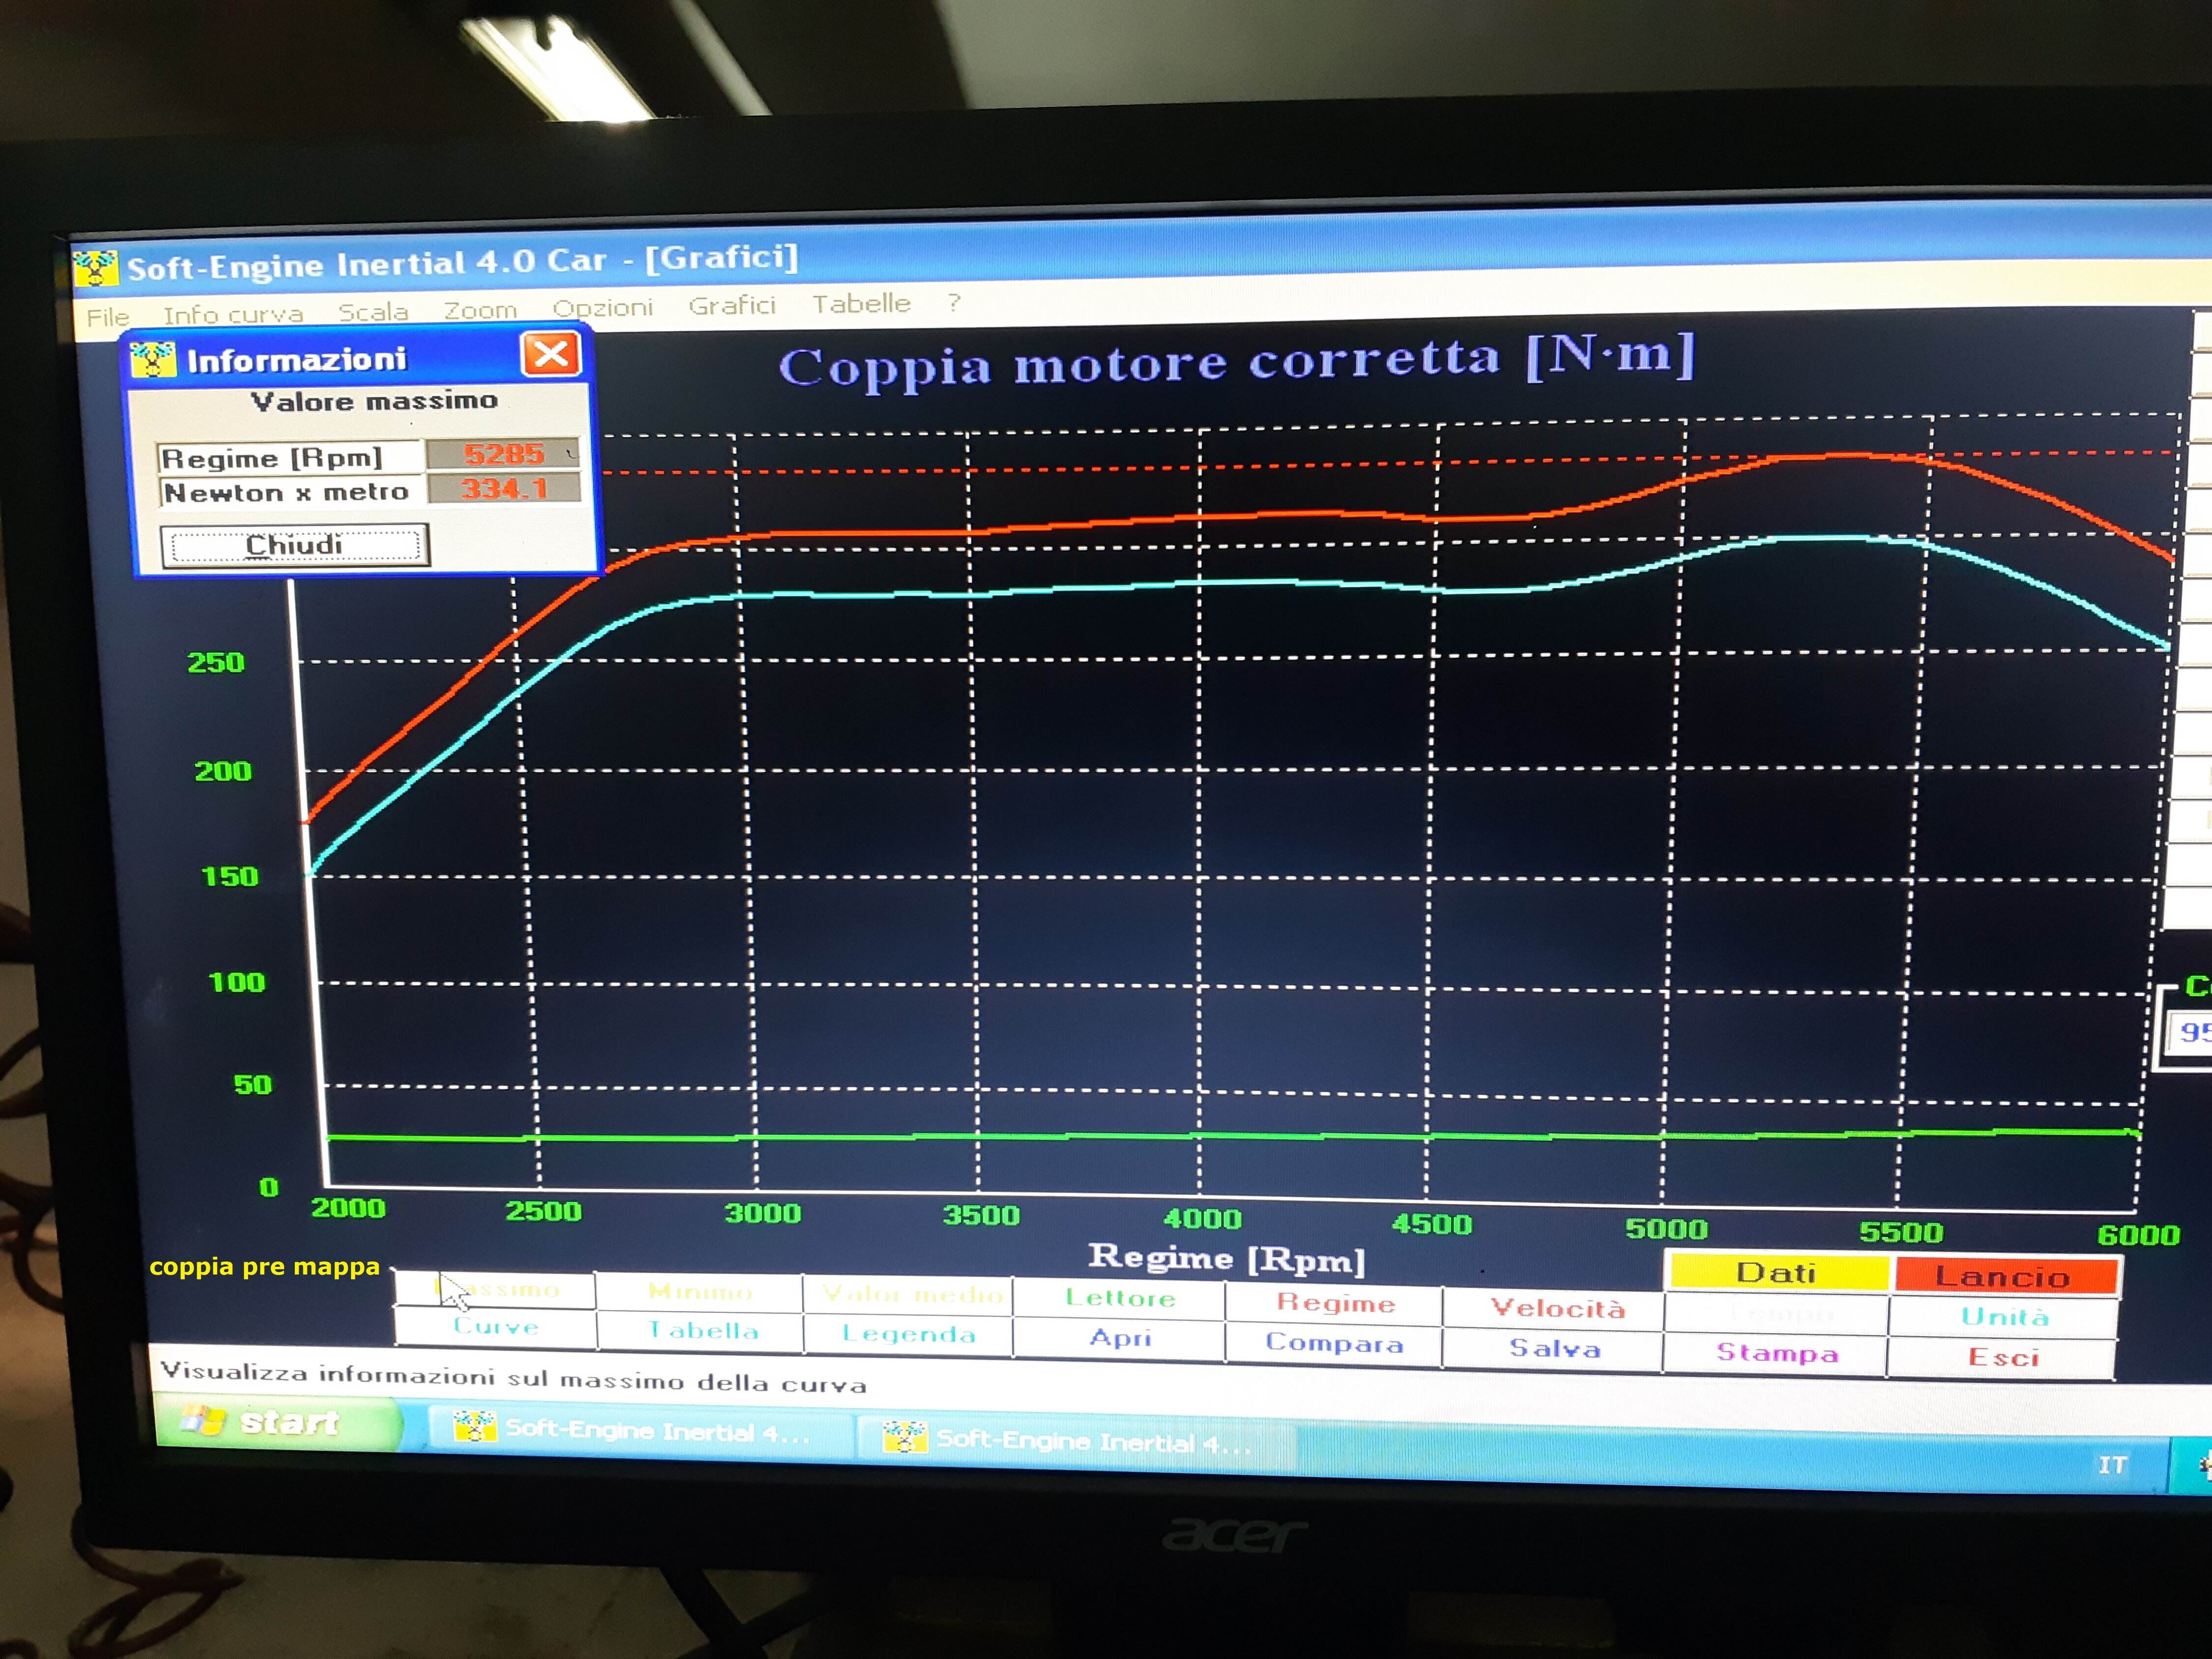2212x1659 pixels.
Task: Switch to second Soft-Engine Inertial taskbar window
Action: point(1075,1441)
